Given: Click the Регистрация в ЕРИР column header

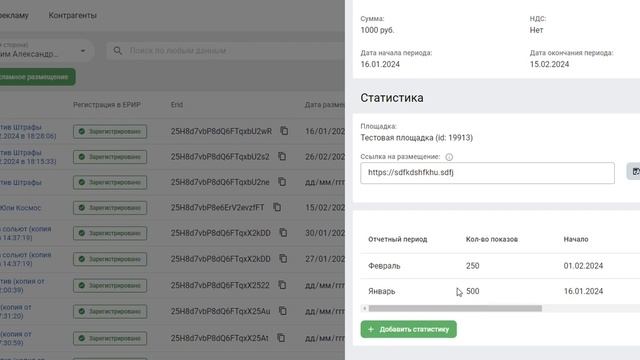Looking at the screenshot, I should pos(107,105).
